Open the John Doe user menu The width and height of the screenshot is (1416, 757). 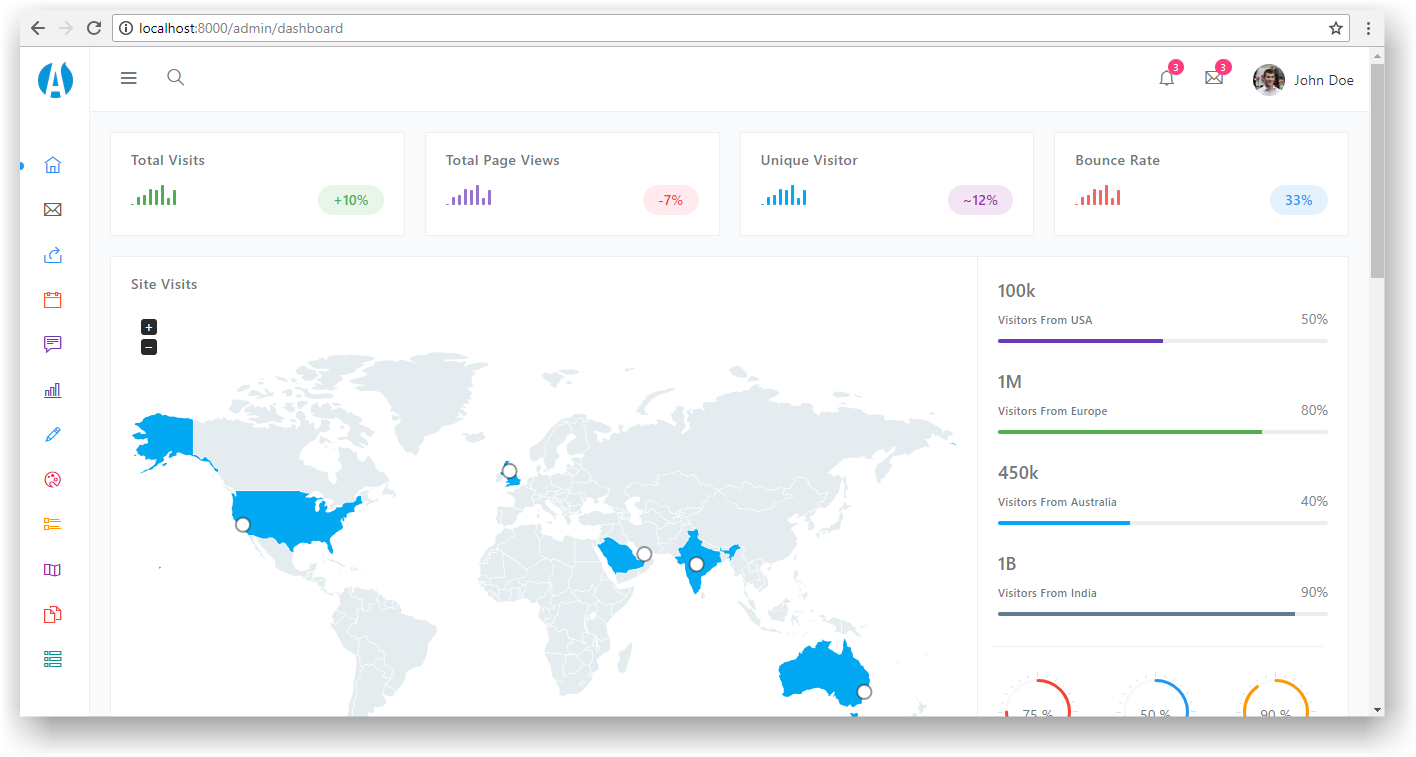click(1304, 80)
